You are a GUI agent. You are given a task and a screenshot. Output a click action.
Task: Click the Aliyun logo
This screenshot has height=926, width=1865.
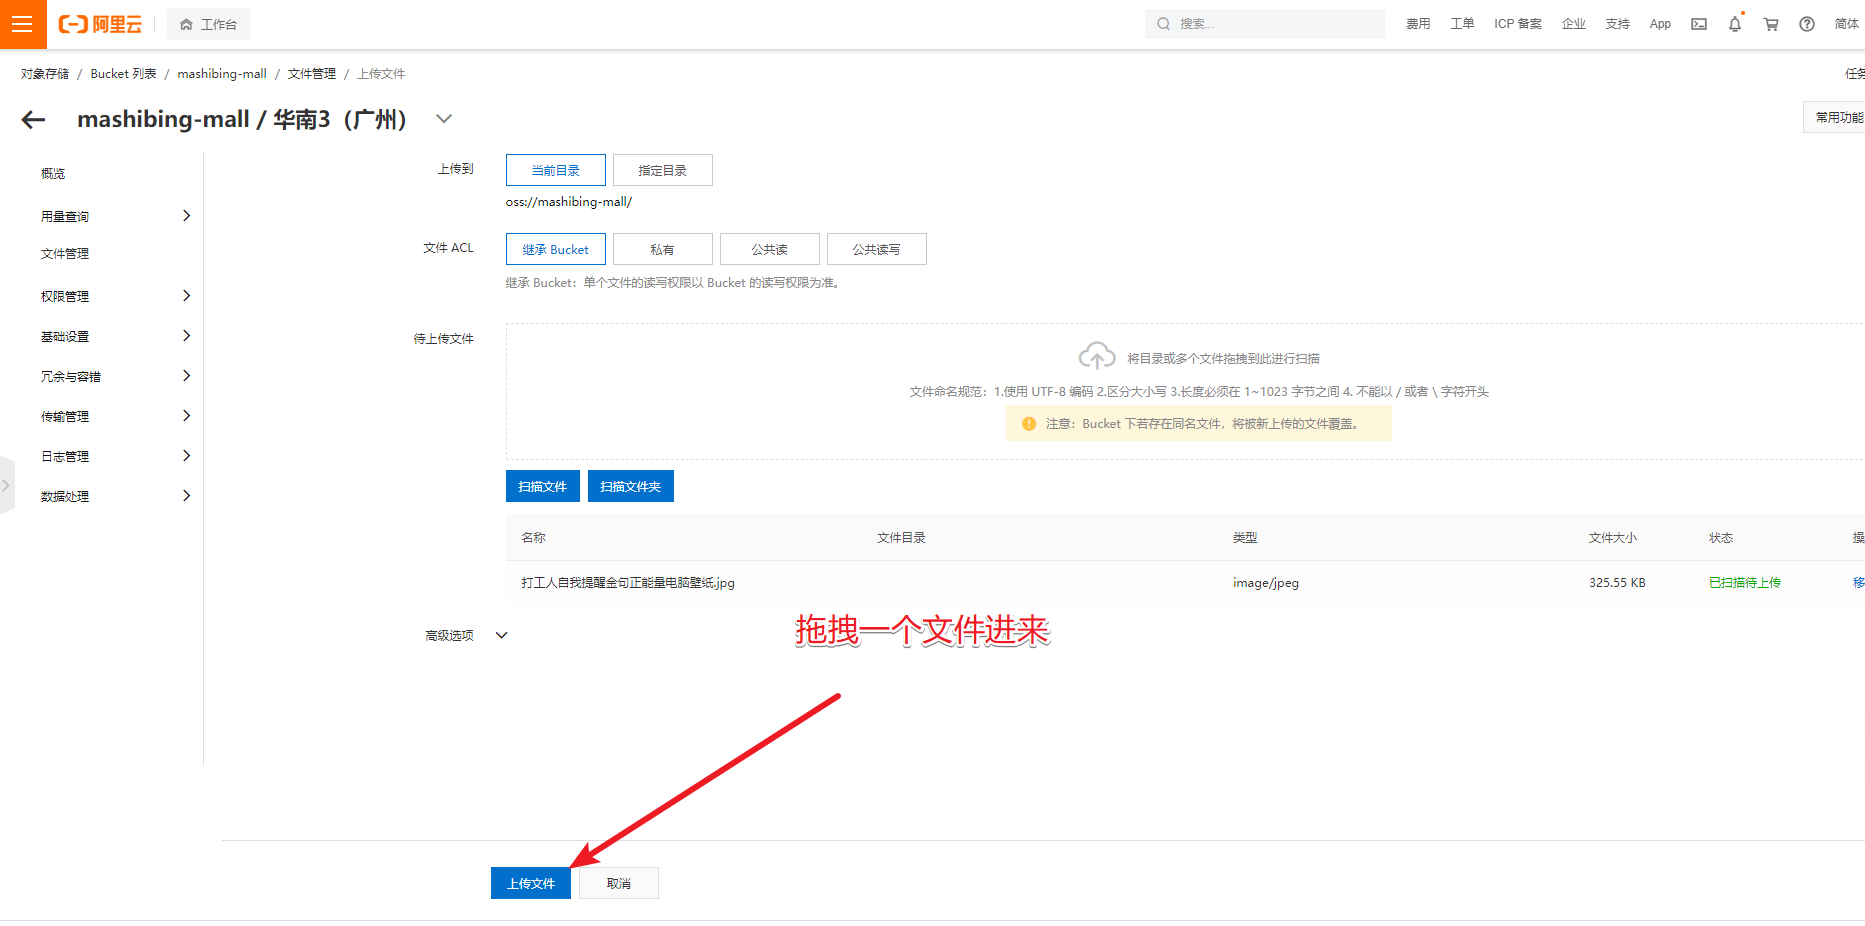(100, 24)
